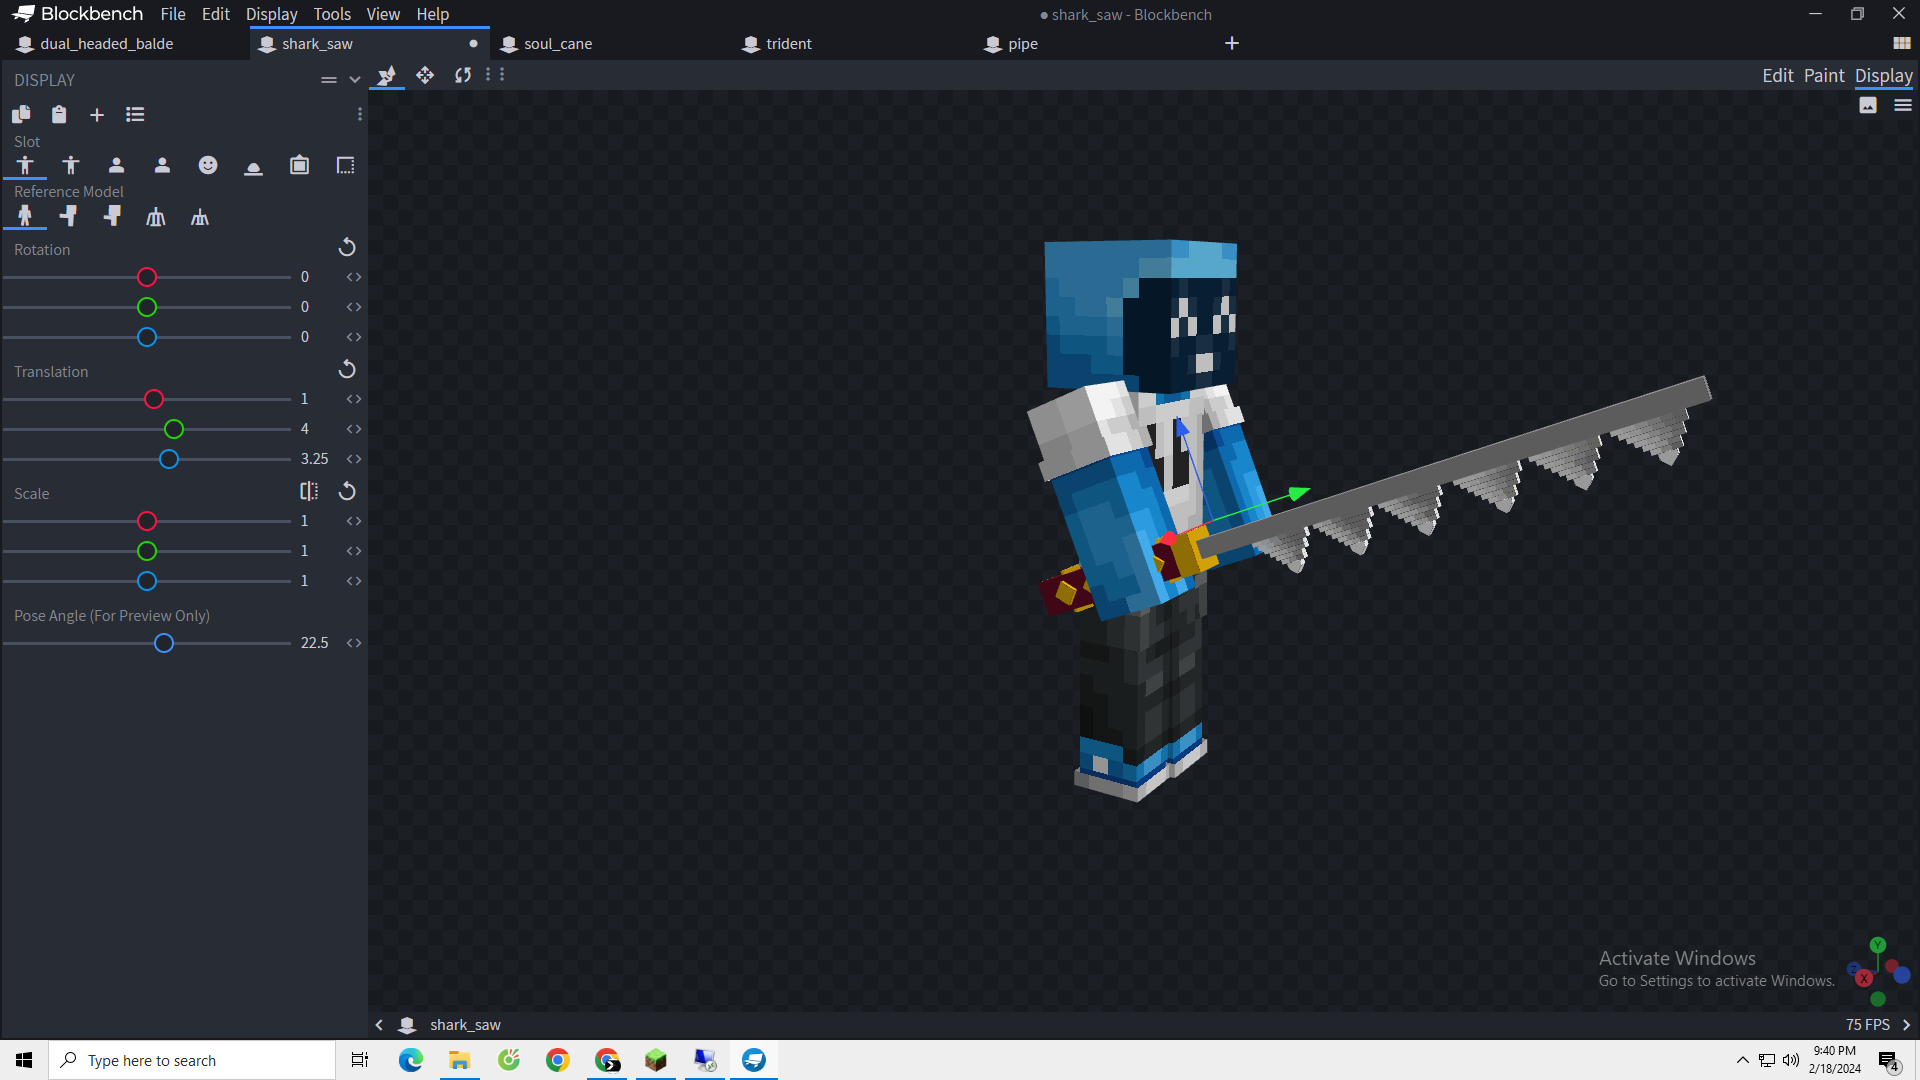Click the Paste display settings icon
Viewport: 1920px width, 1080px height.
click(x=59, y=115)
